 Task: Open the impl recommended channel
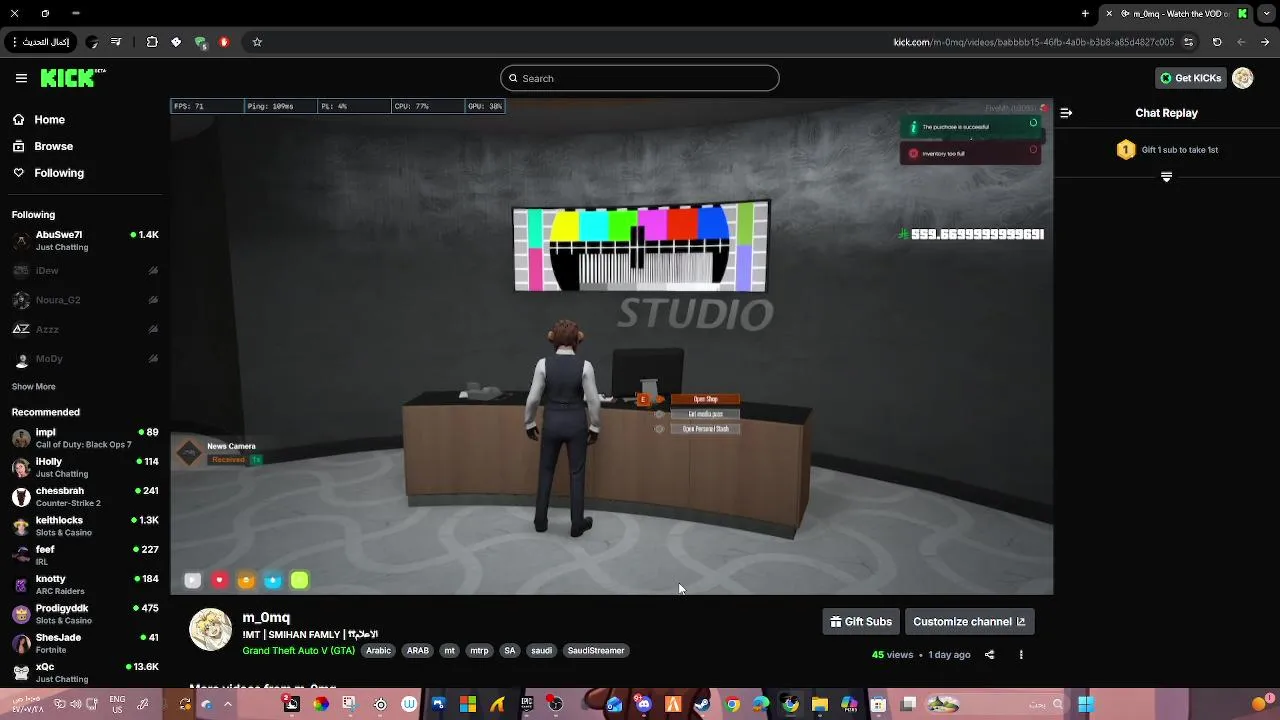tap(85, 438)
